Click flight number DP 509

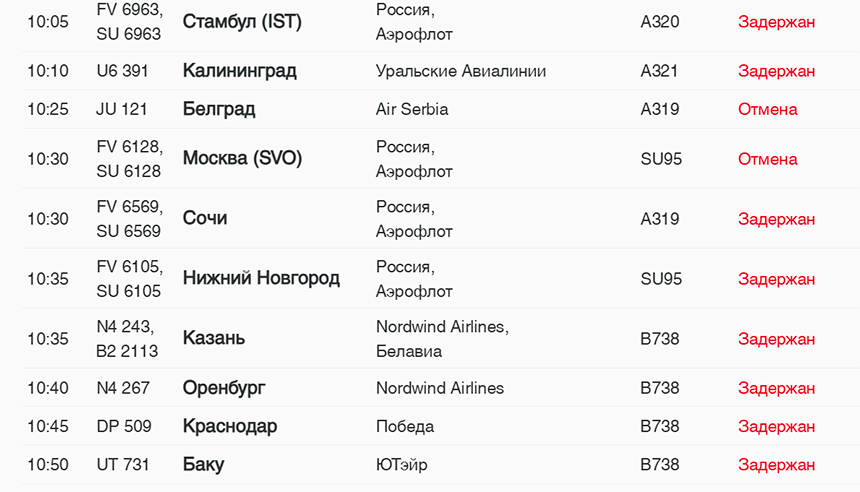[124, 426]
